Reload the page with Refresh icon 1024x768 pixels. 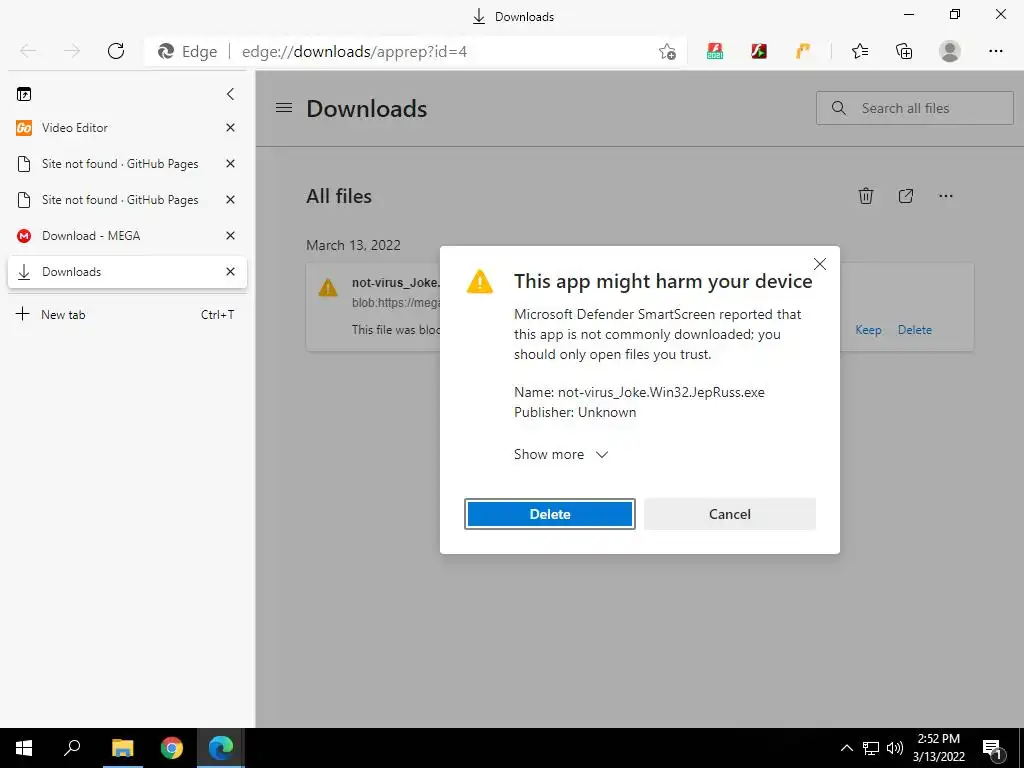point(116,51)
